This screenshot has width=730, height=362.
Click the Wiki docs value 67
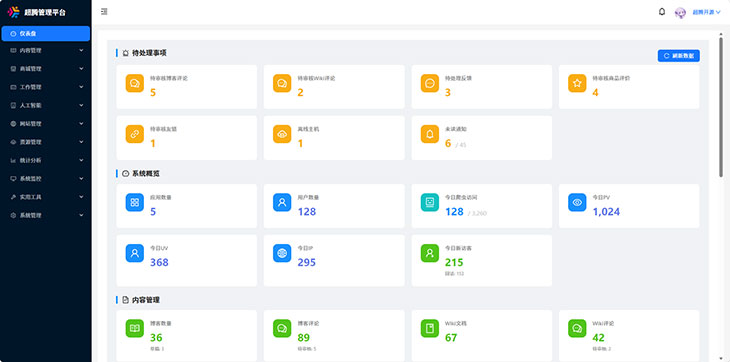(x=451, y=338)
